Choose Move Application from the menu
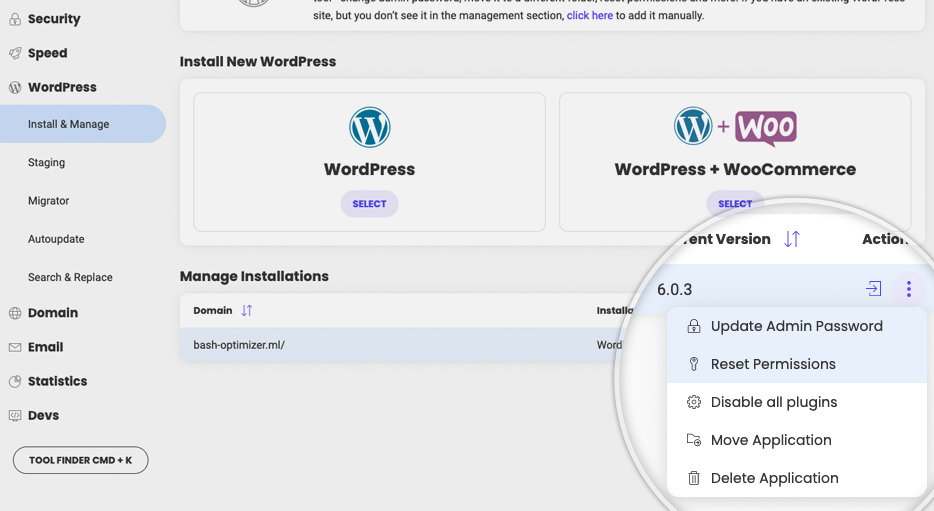Screen dimensions: 934x511 pyautogui.click(x=796, y=440)
